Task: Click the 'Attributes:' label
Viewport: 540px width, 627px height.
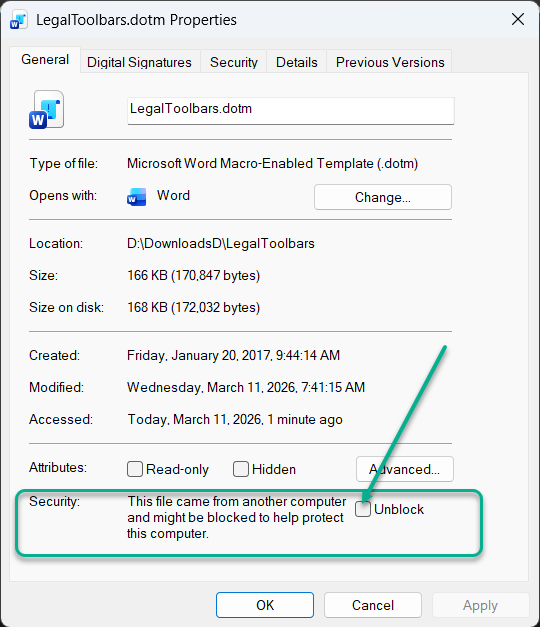Action: (x=58, y=467)
